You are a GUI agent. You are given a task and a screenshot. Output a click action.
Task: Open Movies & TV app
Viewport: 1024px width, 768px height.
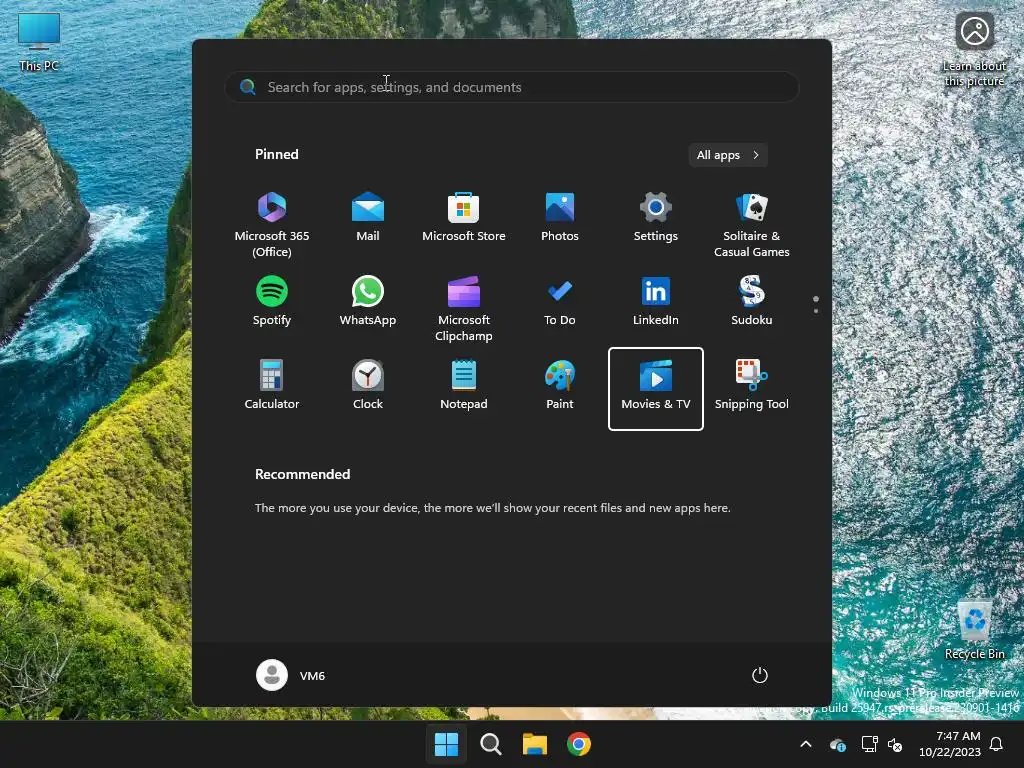point(656,389)
